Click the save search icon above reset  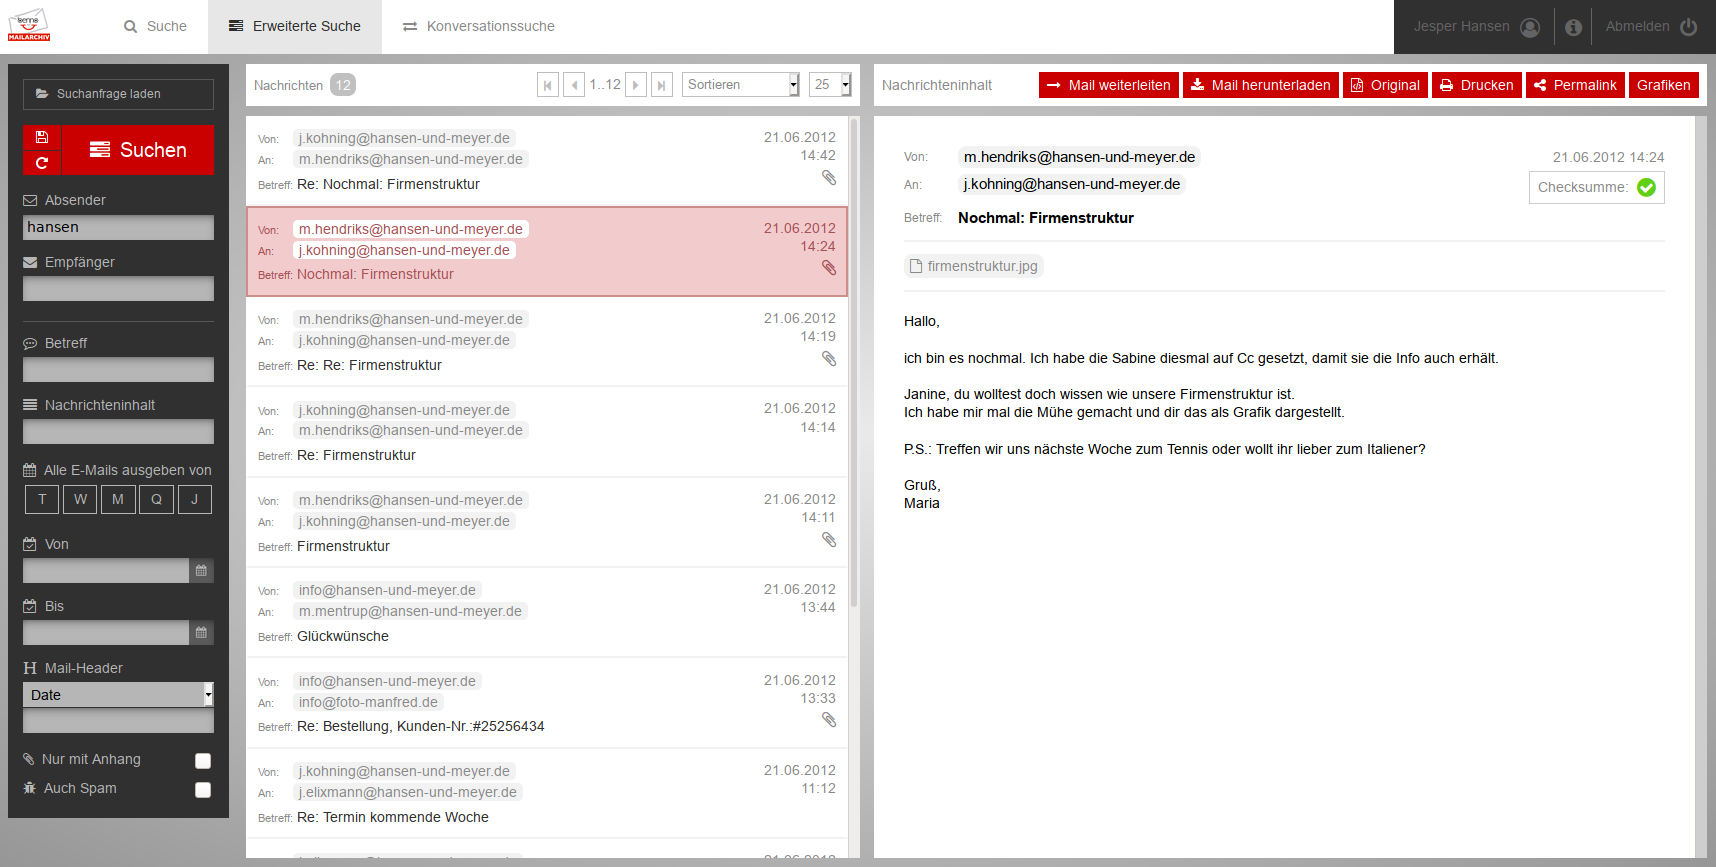coord(42,137)
